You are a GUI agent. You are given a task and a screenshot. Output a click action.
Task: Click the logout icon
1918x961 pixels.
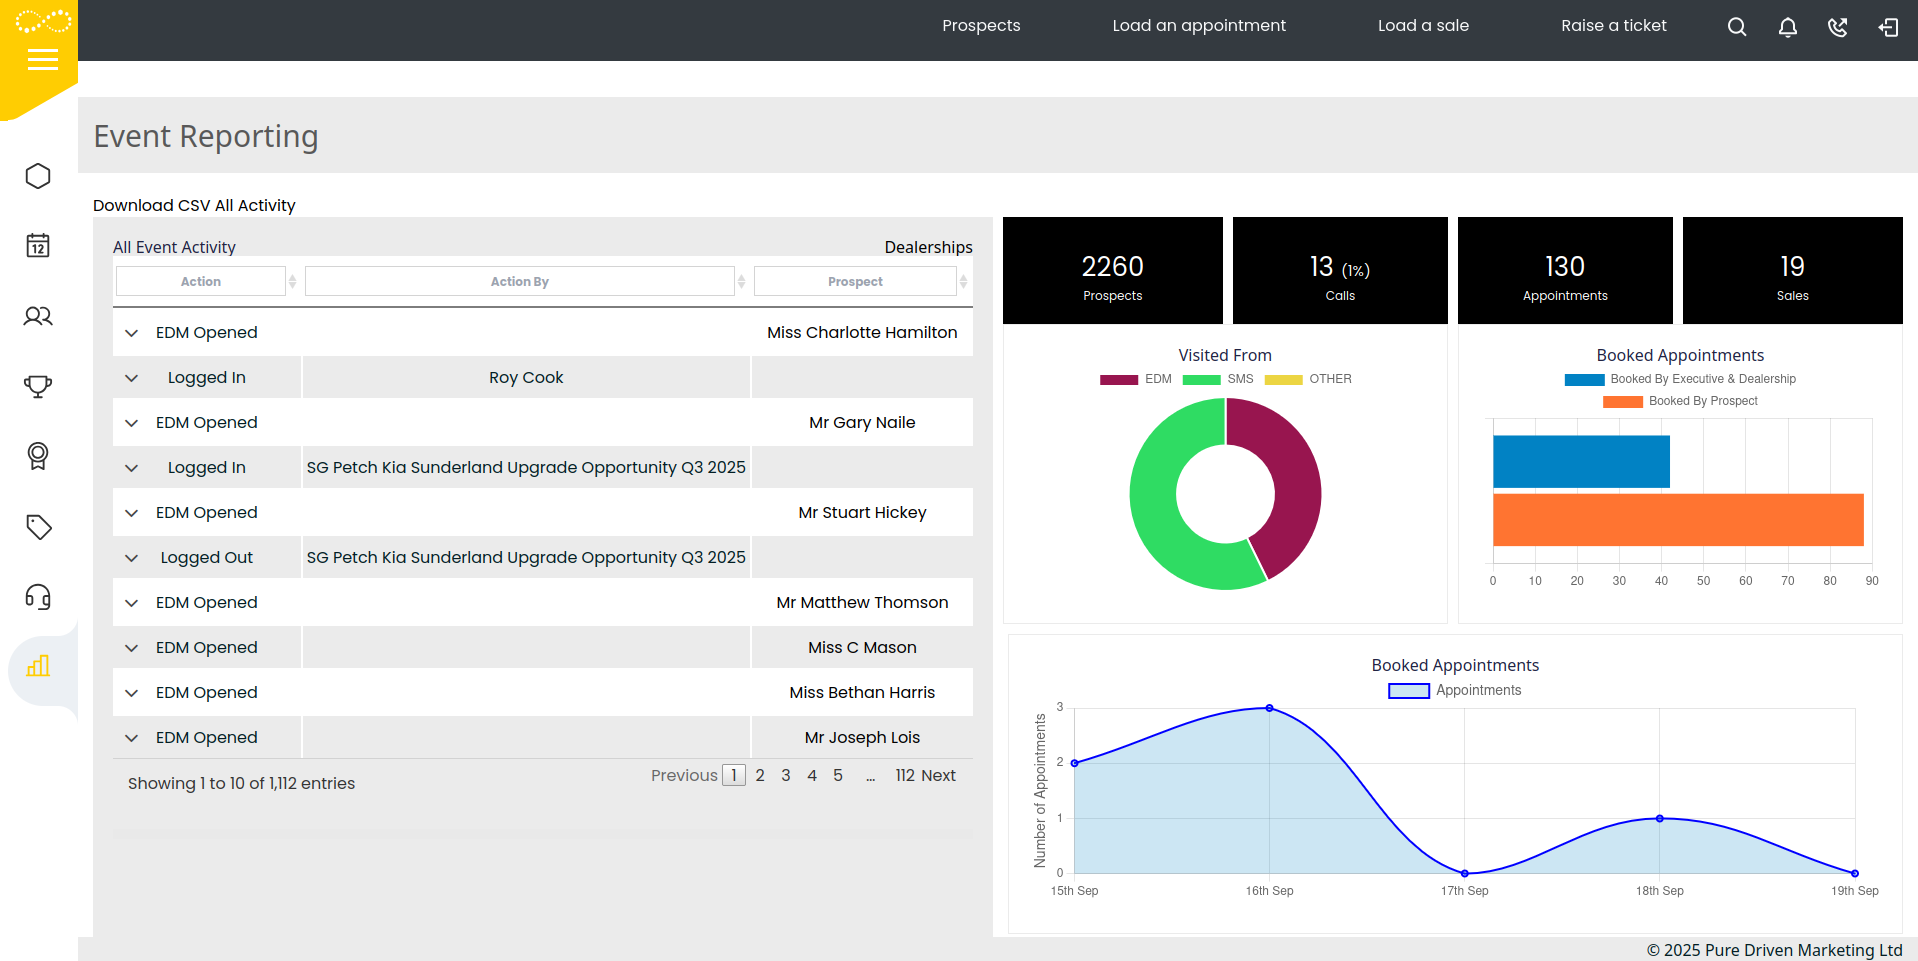click(1888, 27)
